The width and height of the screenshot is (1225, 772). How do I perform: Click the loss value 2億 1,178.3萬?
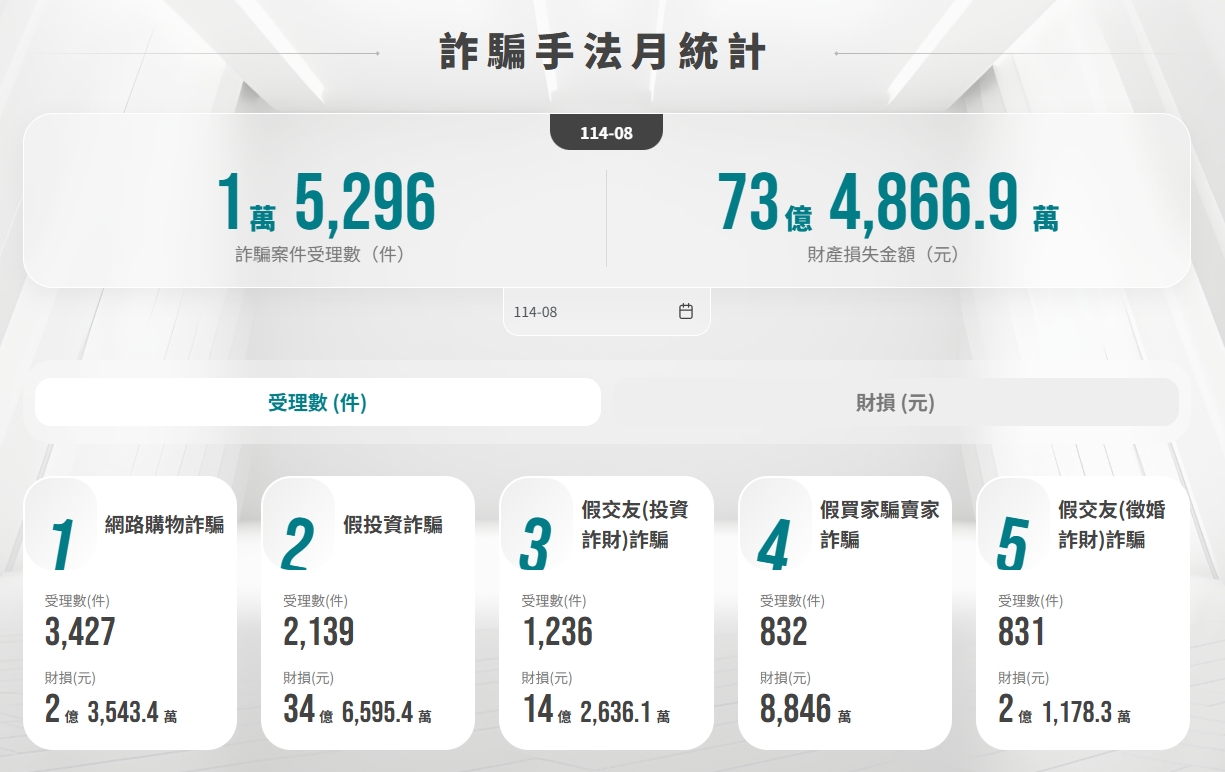tap(1065, 710)
